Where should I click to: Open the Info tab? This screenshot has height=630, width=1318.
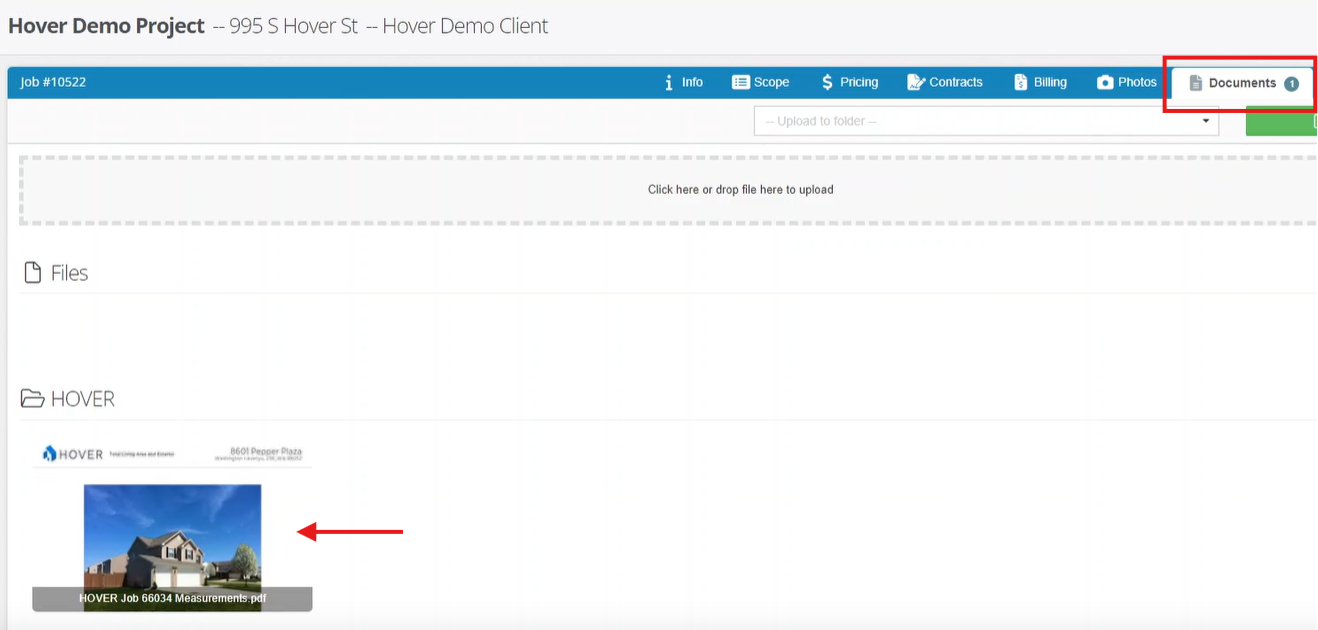coord(684,82)
